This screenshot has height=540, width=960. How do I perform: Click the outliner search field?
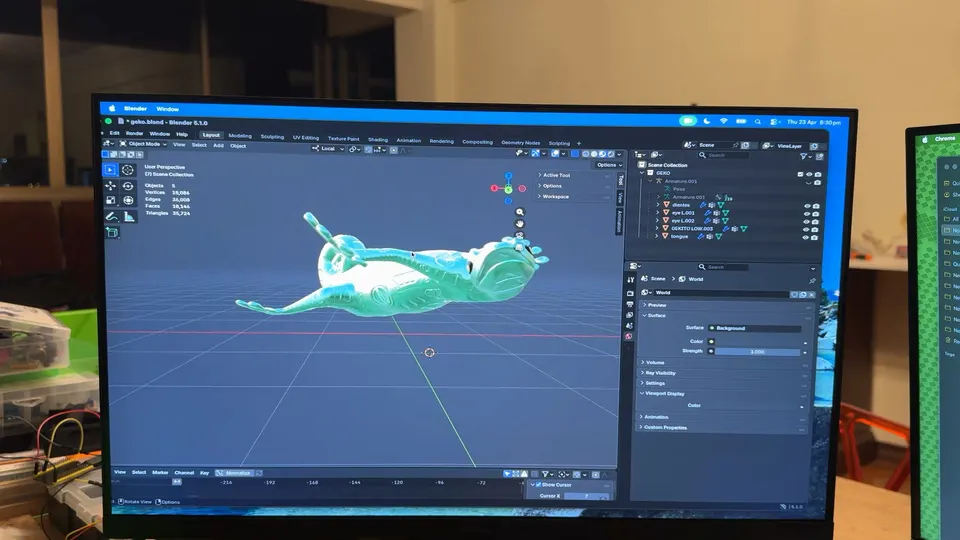point(723,156)
